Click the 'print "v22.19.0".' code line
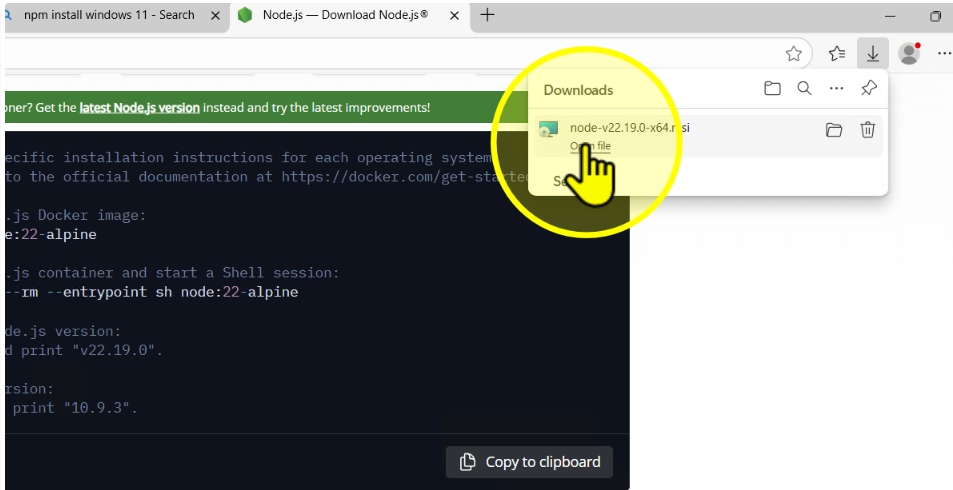Image resolution: width=953 pixels, height=490 pixels. pos(84,350)
